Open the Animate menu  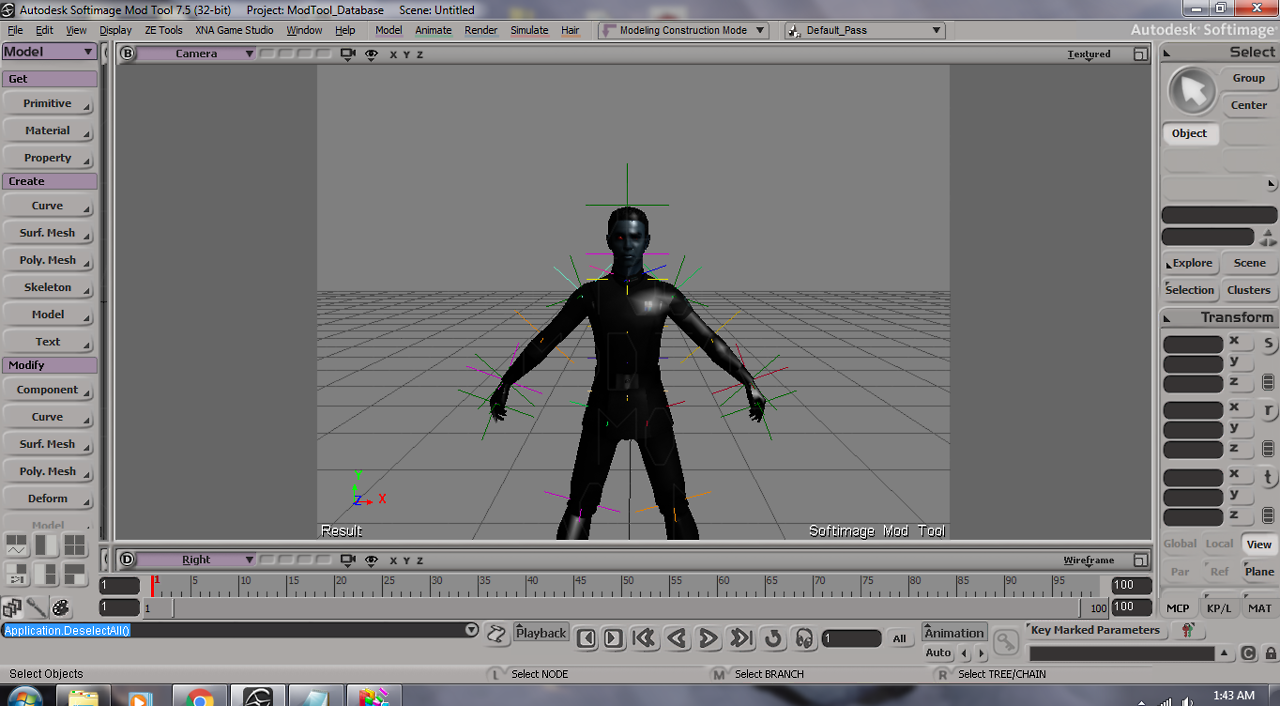tap(433, 30)
